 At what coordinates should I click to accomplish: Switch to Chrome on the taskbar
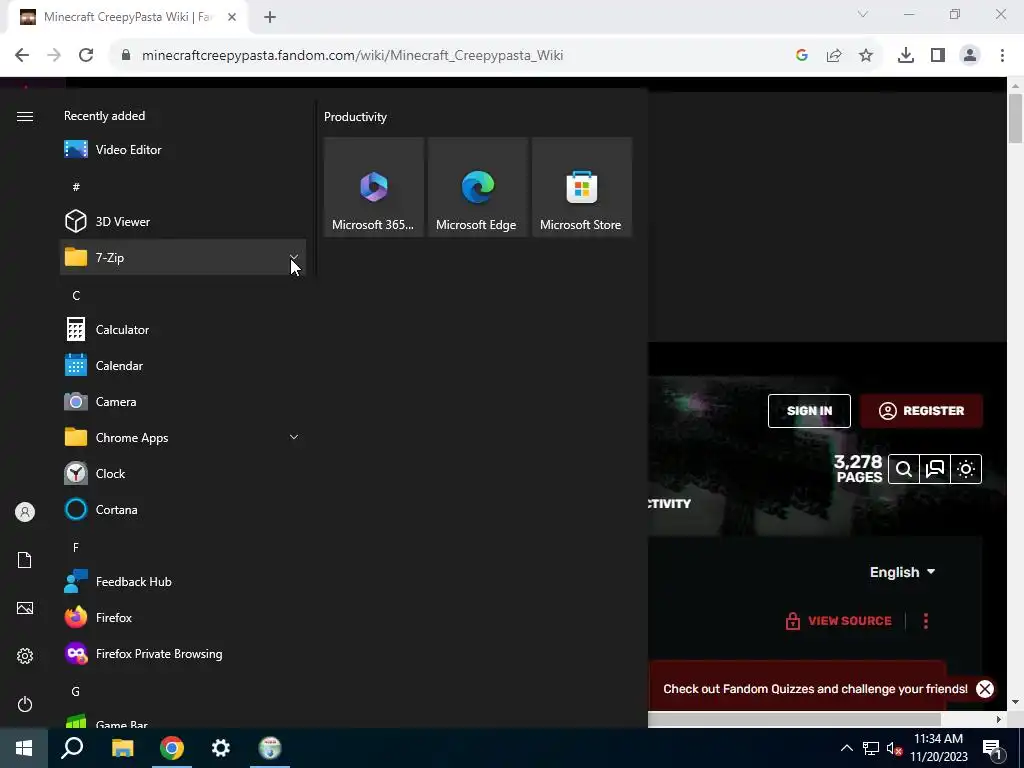point(172,748)
